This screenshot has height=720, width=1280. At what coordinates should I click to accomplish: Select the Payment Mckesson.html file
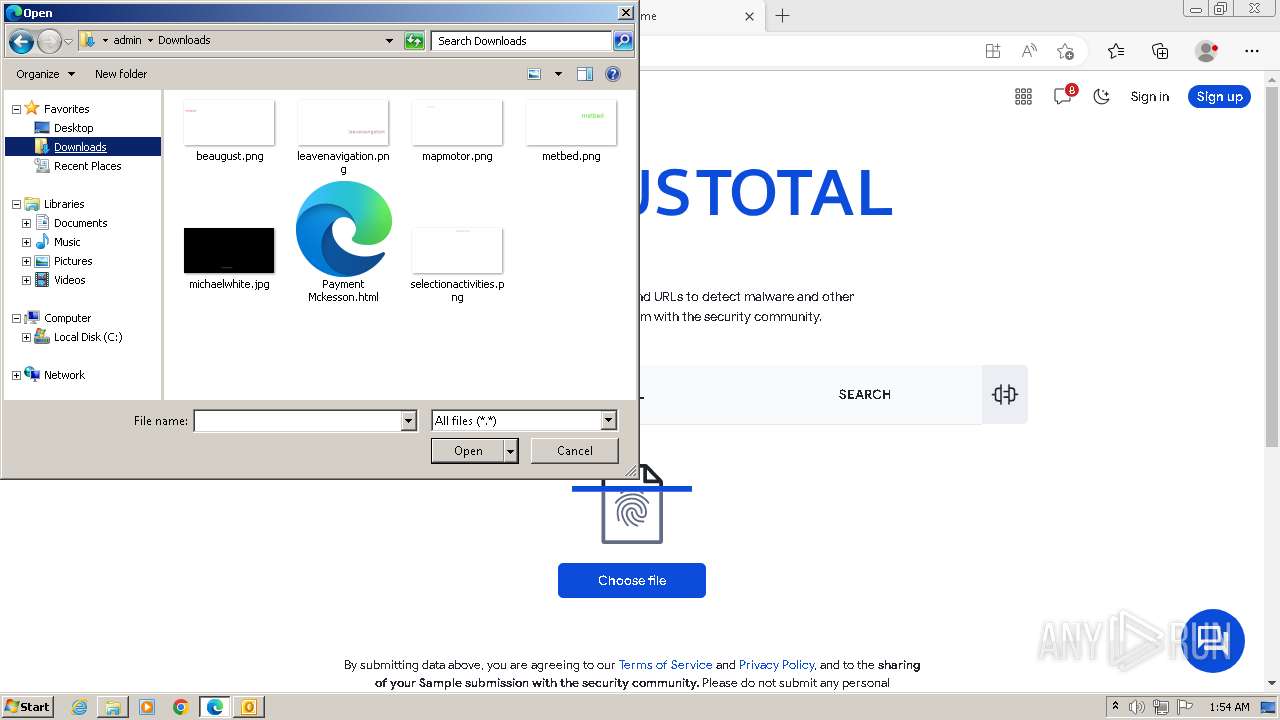click(x=344, y=242)
